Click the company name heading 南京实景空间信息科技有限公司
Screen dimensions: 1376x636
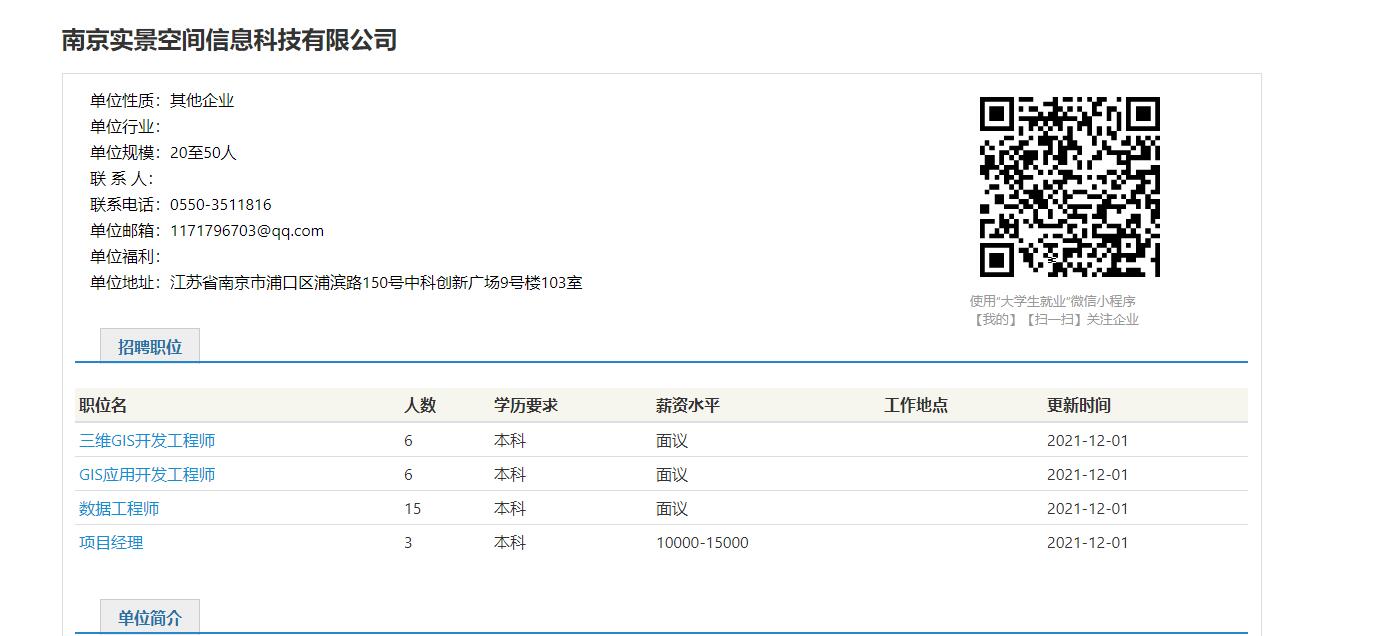(x=229, y=40)
